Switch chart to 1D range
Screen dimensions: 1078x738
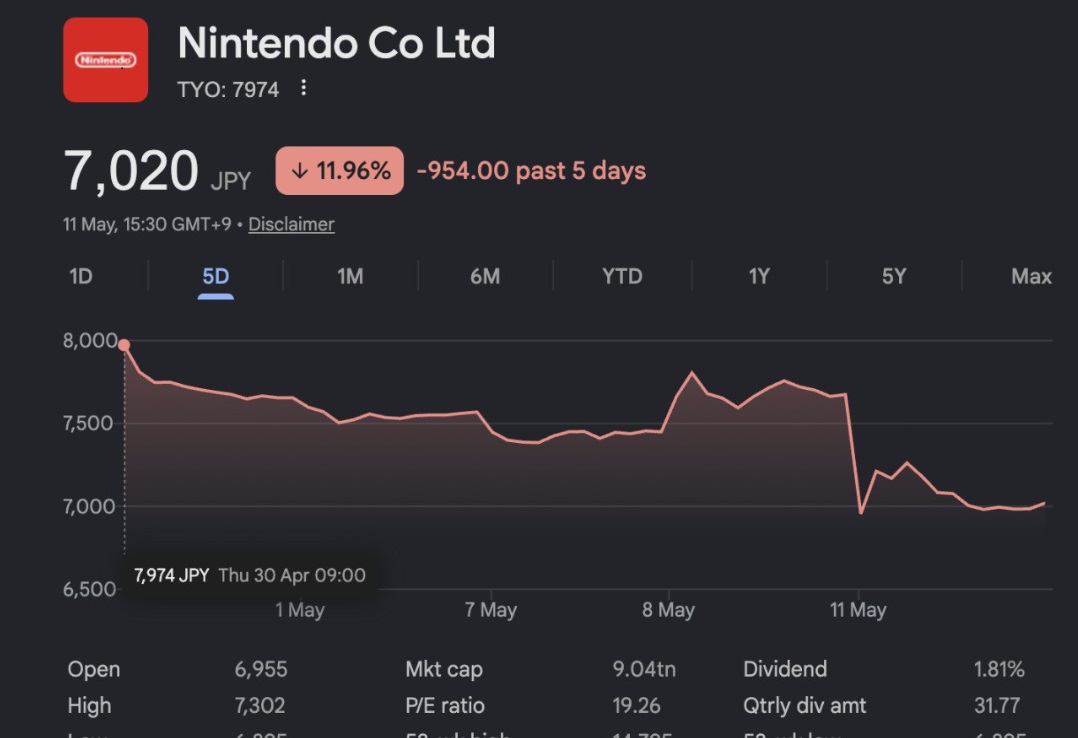point(80,276)
